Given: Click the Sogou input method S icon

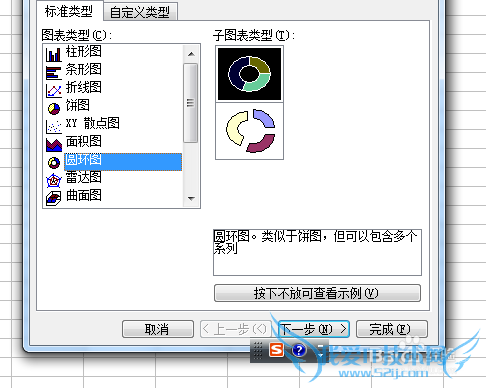Looking at the screenshot, I should coord(276,350).
